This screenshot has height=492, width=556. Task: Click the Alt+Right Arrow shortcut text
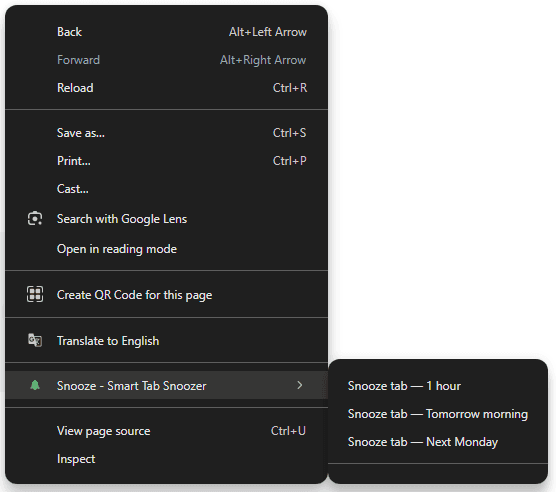(x=263, y=60)
